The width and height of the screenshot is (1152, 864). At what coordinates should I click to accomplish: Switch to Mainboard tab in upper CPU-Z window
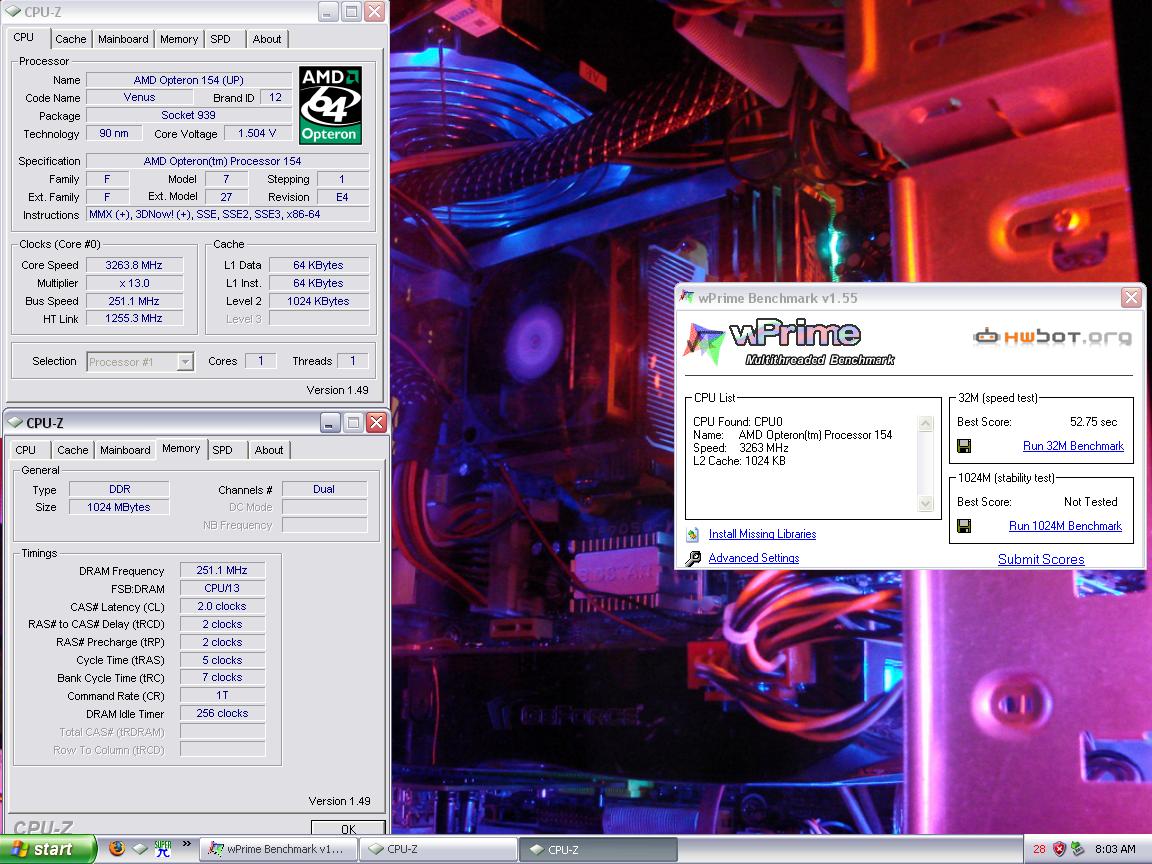coord(123,39)
